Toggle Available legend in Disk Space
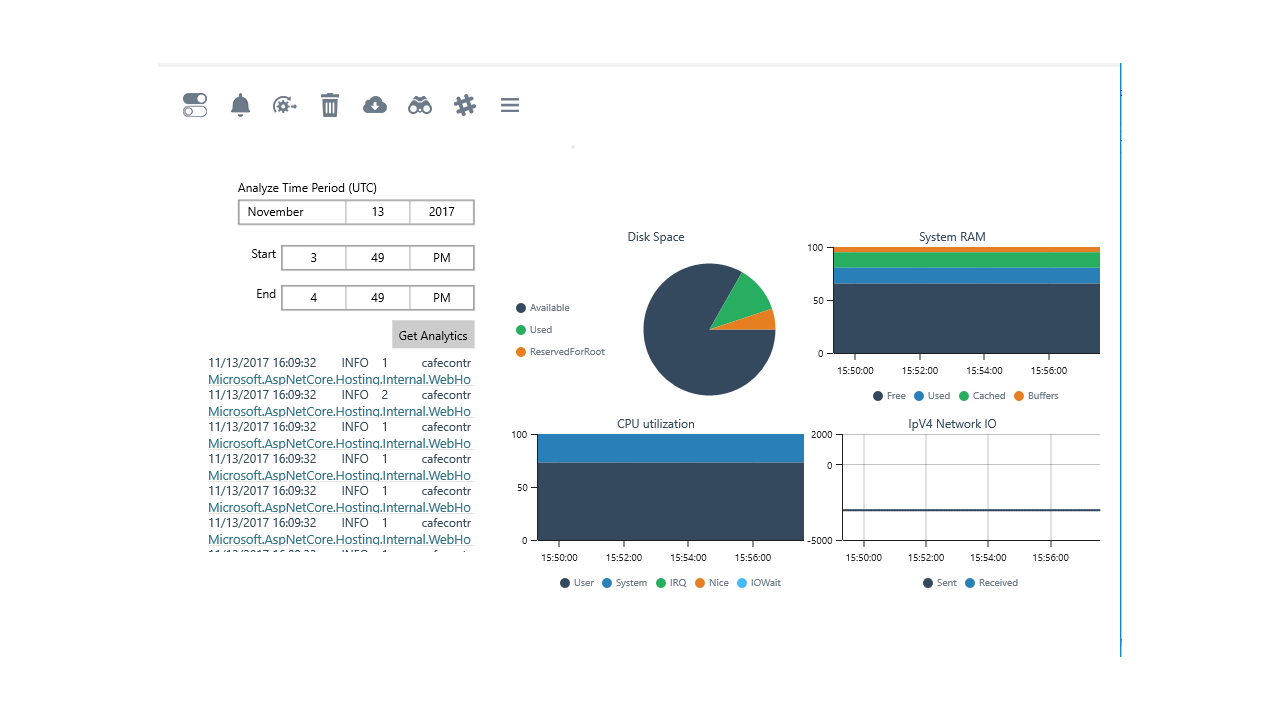Screen dimensions: 1280x720 [x=543, y=308]
